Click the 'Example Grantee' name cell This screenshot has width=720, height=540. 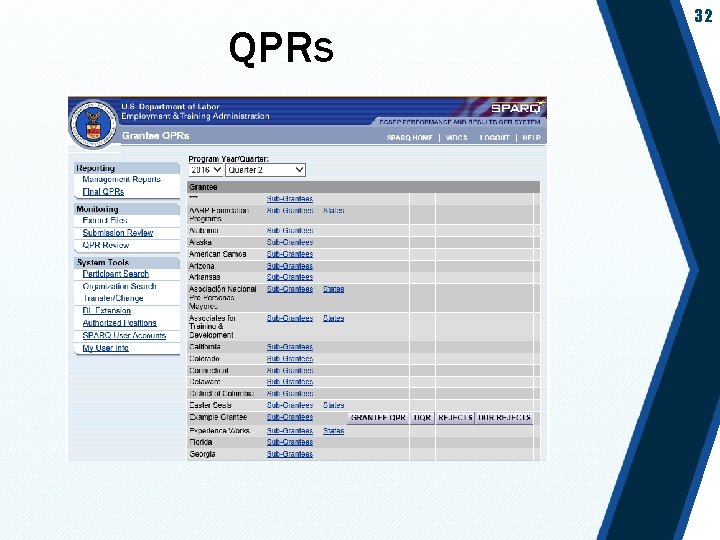218,417
